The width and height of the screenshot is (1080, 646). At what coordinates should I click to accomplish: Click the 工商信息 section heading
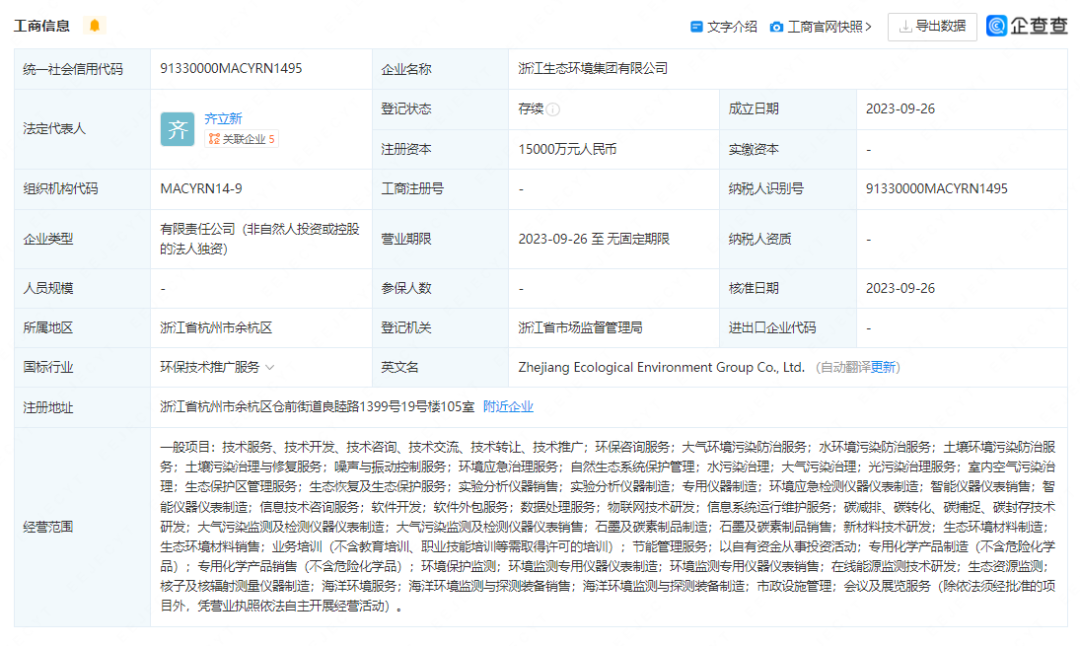[42, 26]
